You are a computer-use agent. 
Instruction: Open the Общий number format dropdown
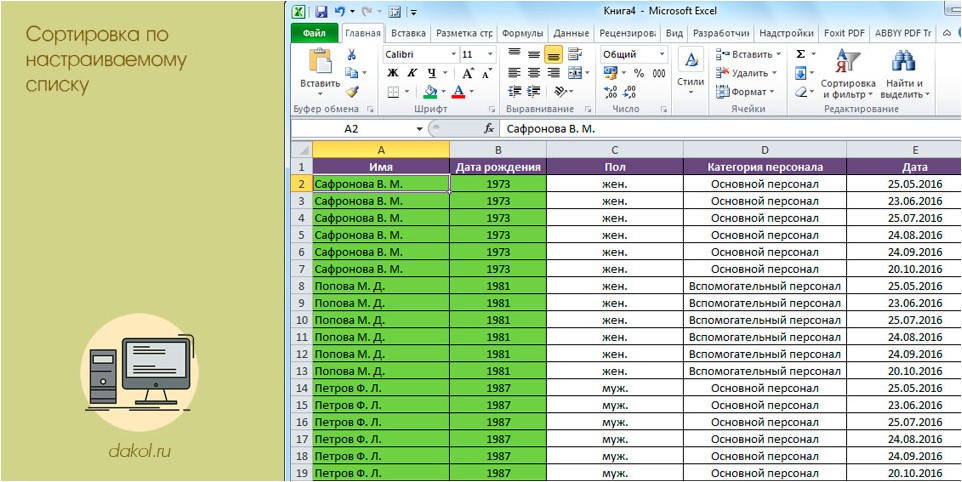pyautogui.click(x=662, y=55)
